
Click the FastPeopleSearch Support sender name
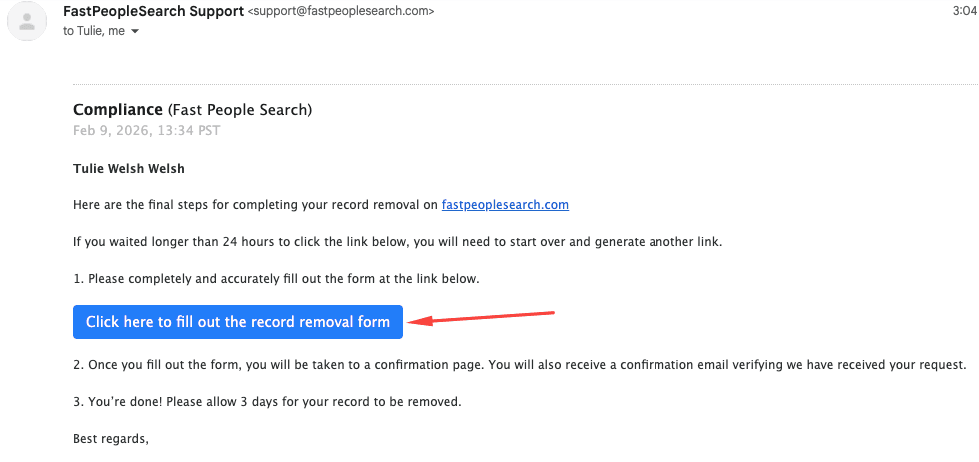(x=153, y=11)
